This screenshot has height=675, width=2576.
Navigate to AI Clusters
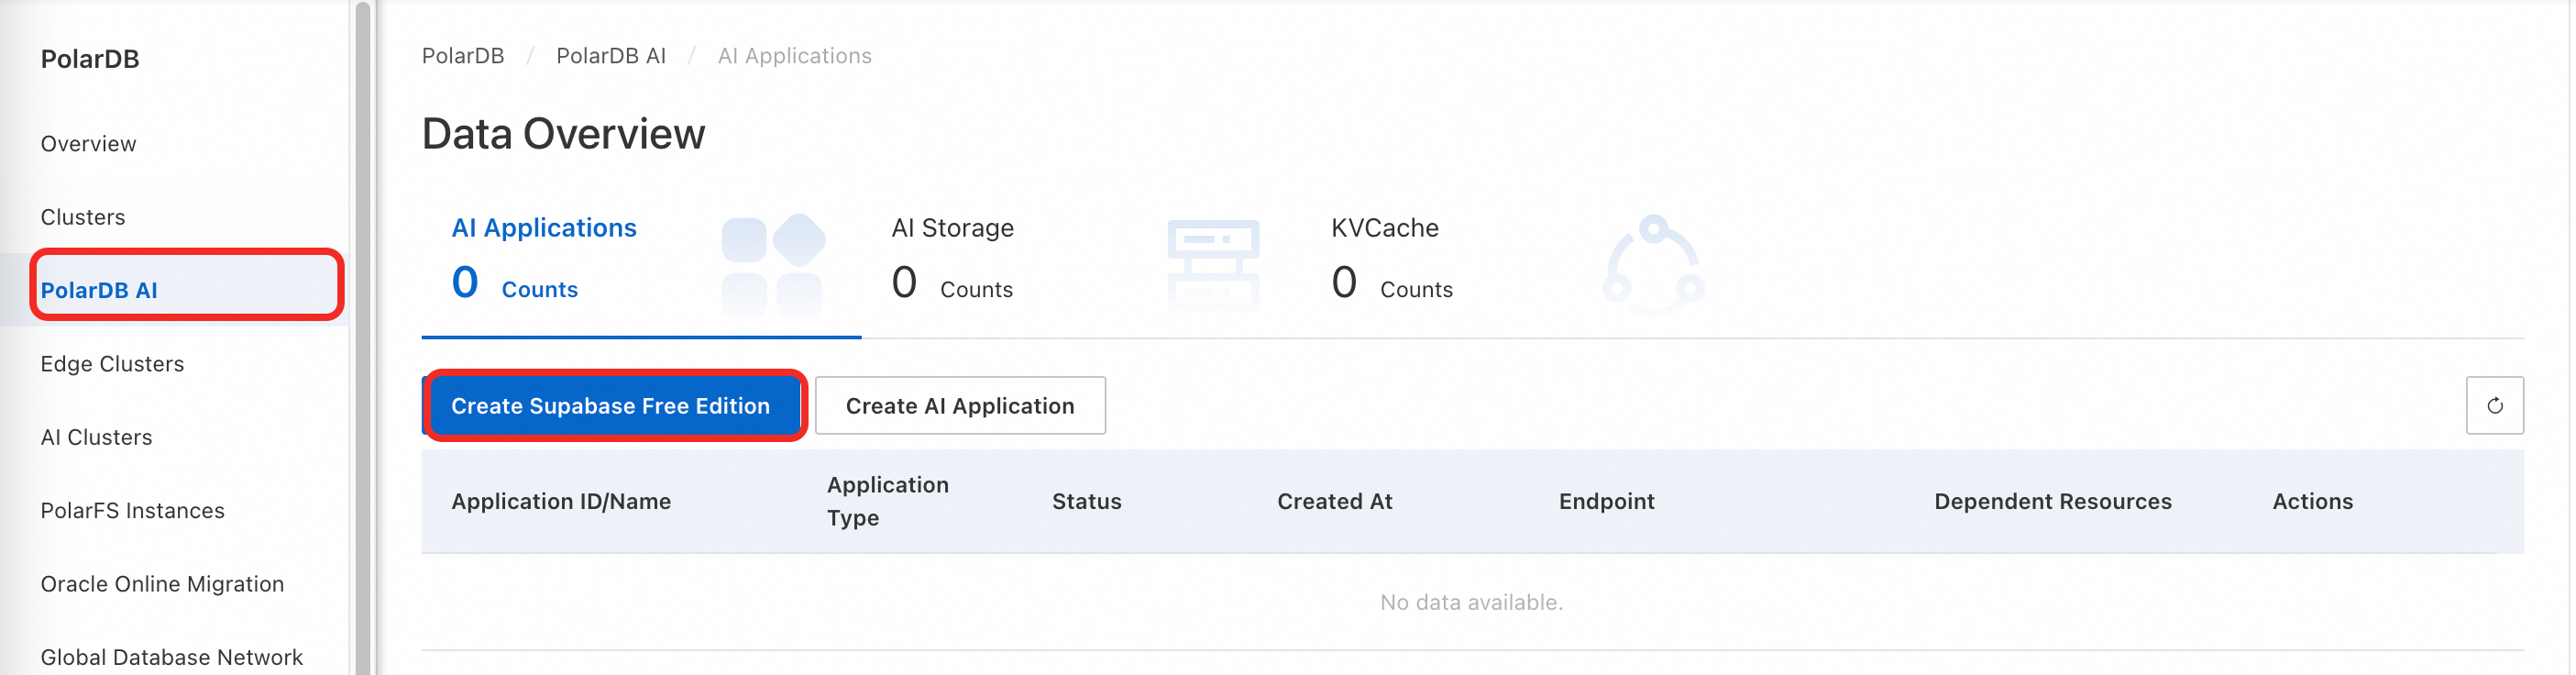96,437
